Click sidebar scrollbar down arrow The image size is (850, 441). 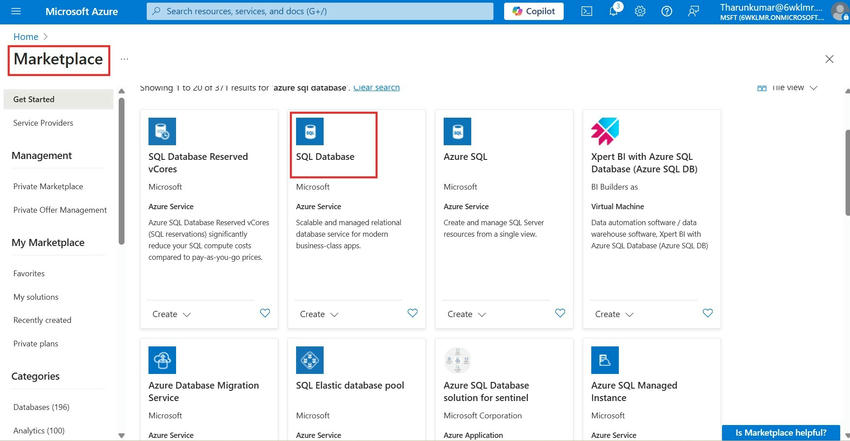(121, 435)
